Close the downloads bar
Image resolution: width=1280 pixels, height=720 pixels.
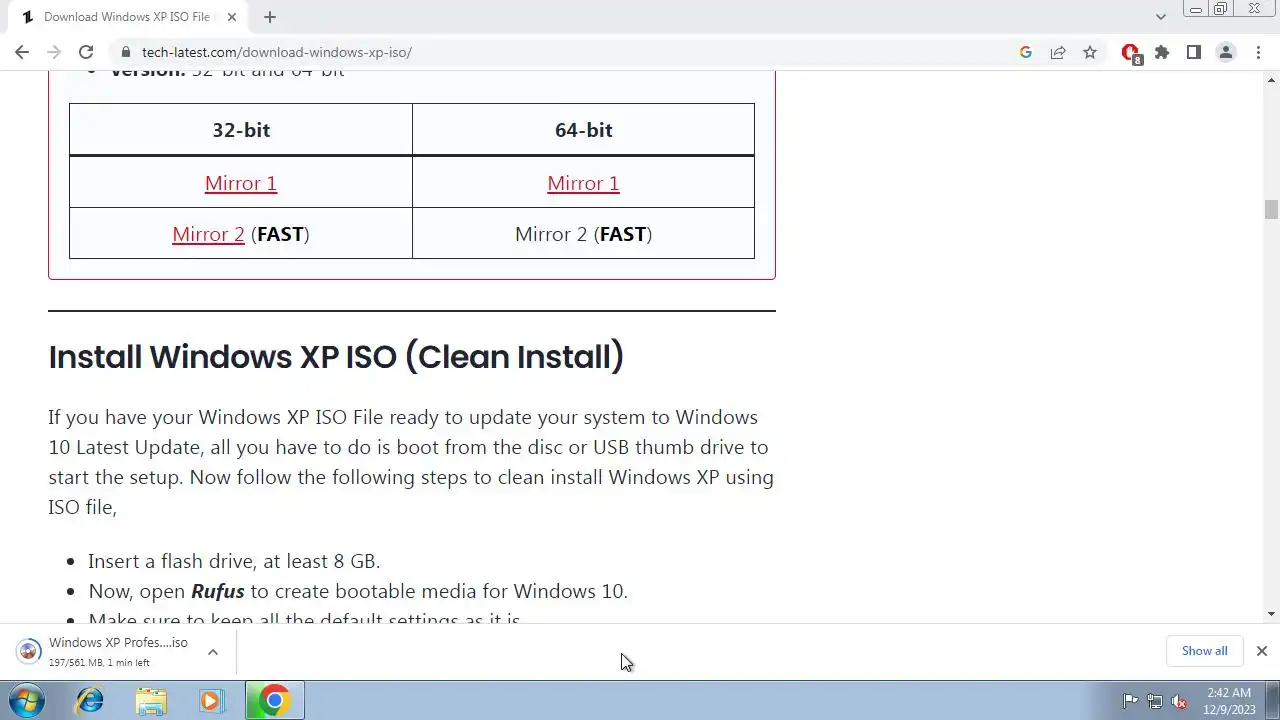pyautogui.click(x=1262, y=651)
